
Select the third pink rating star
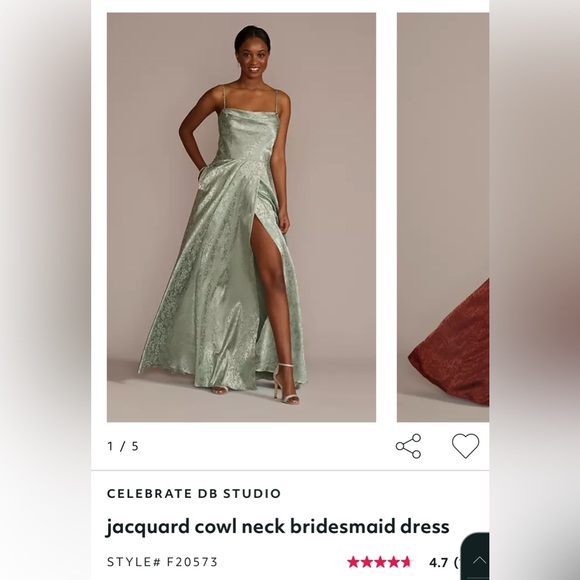pos(380,562)
